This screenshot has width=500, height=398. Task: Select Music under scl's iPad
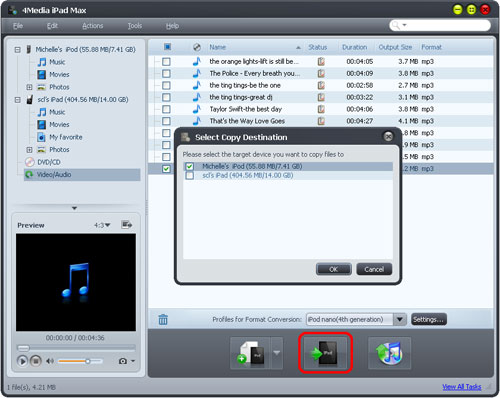coord(51,112)
